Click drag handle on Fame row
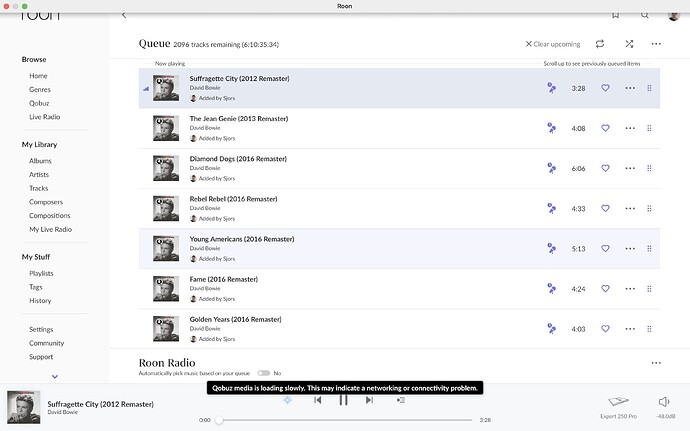 pyautogui.click(x=649, y=289)
